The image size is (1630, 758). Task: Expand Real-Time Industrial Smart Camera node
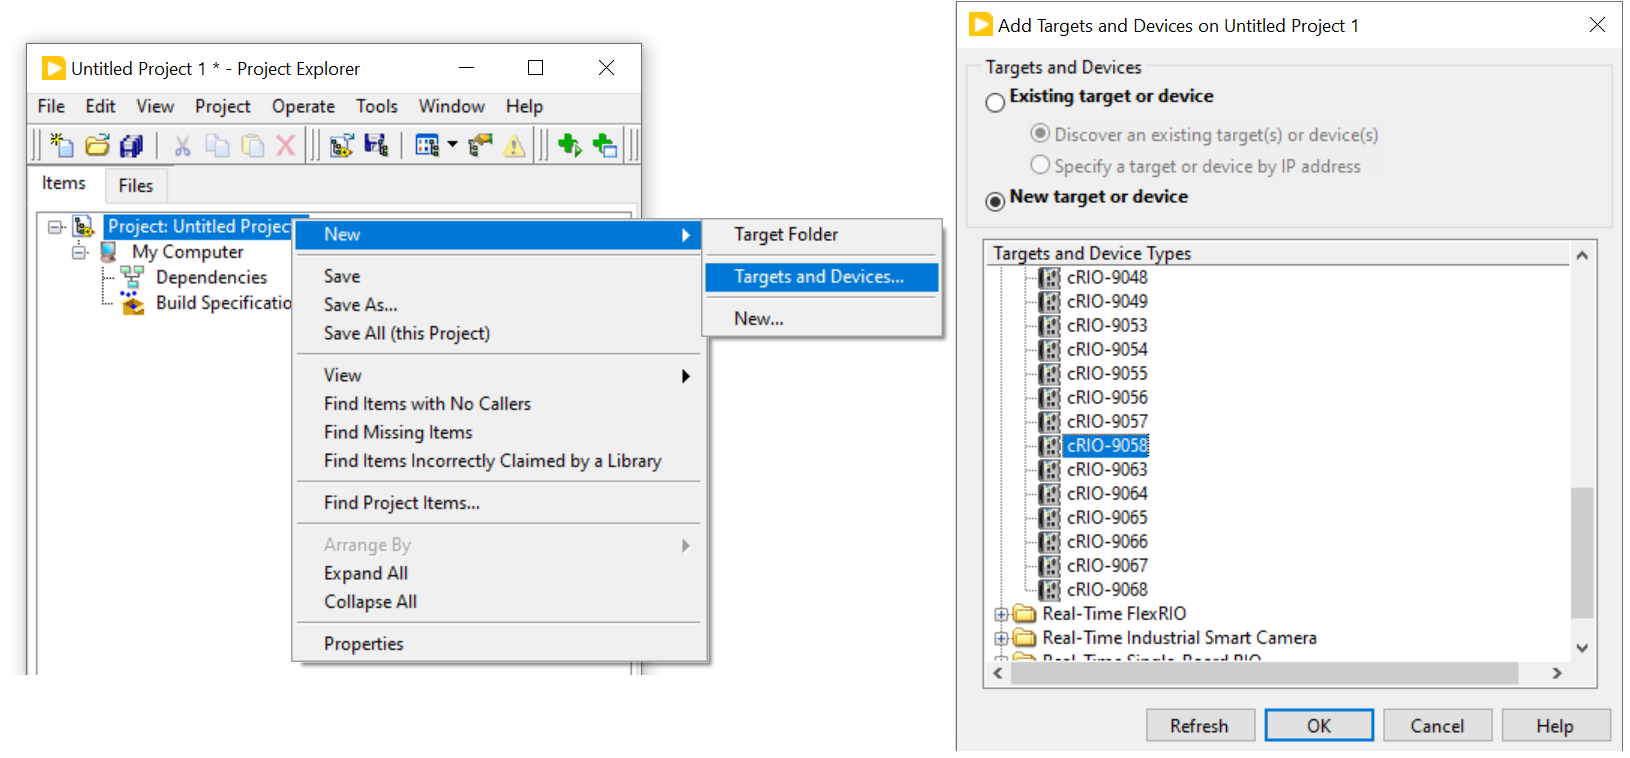pyautogui.click(x=1001, y=638)
